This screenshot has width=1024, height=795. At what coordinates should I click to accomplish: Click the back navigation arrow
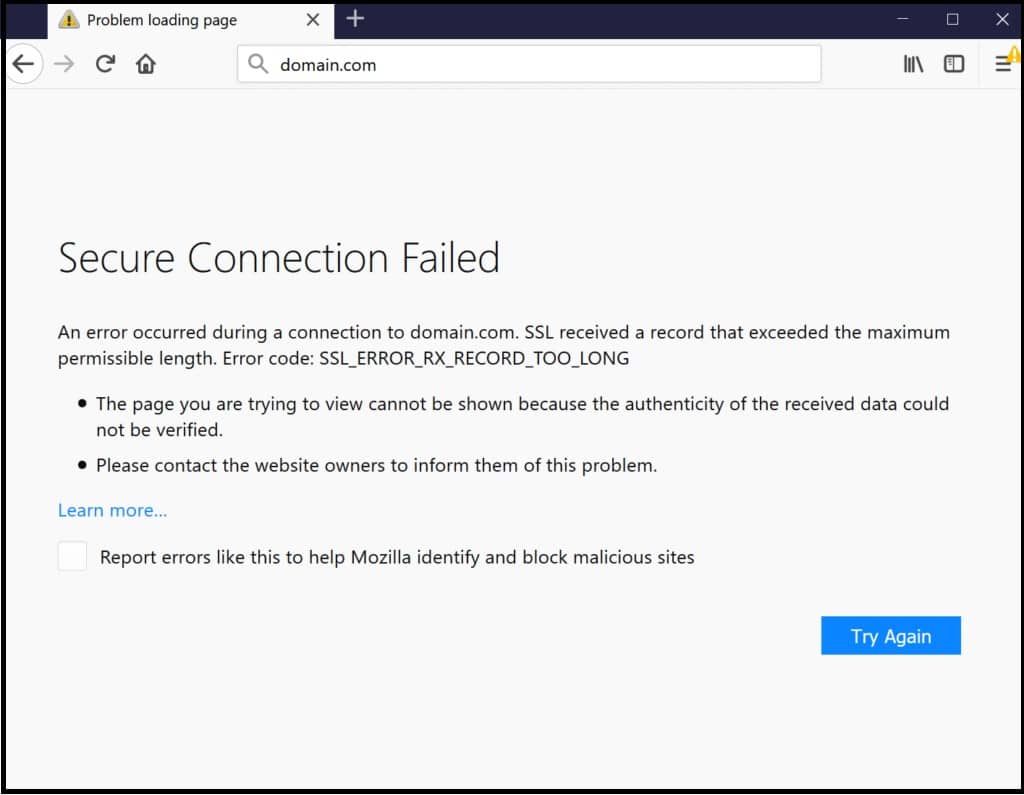click(24, 63)
